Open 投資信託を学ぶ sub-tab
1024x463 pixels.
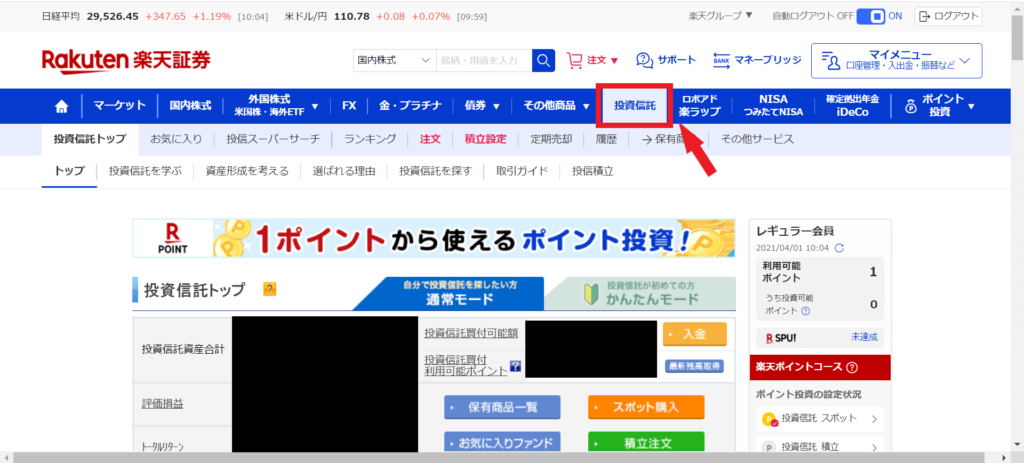pyautogui.click(x=145, y=172)
